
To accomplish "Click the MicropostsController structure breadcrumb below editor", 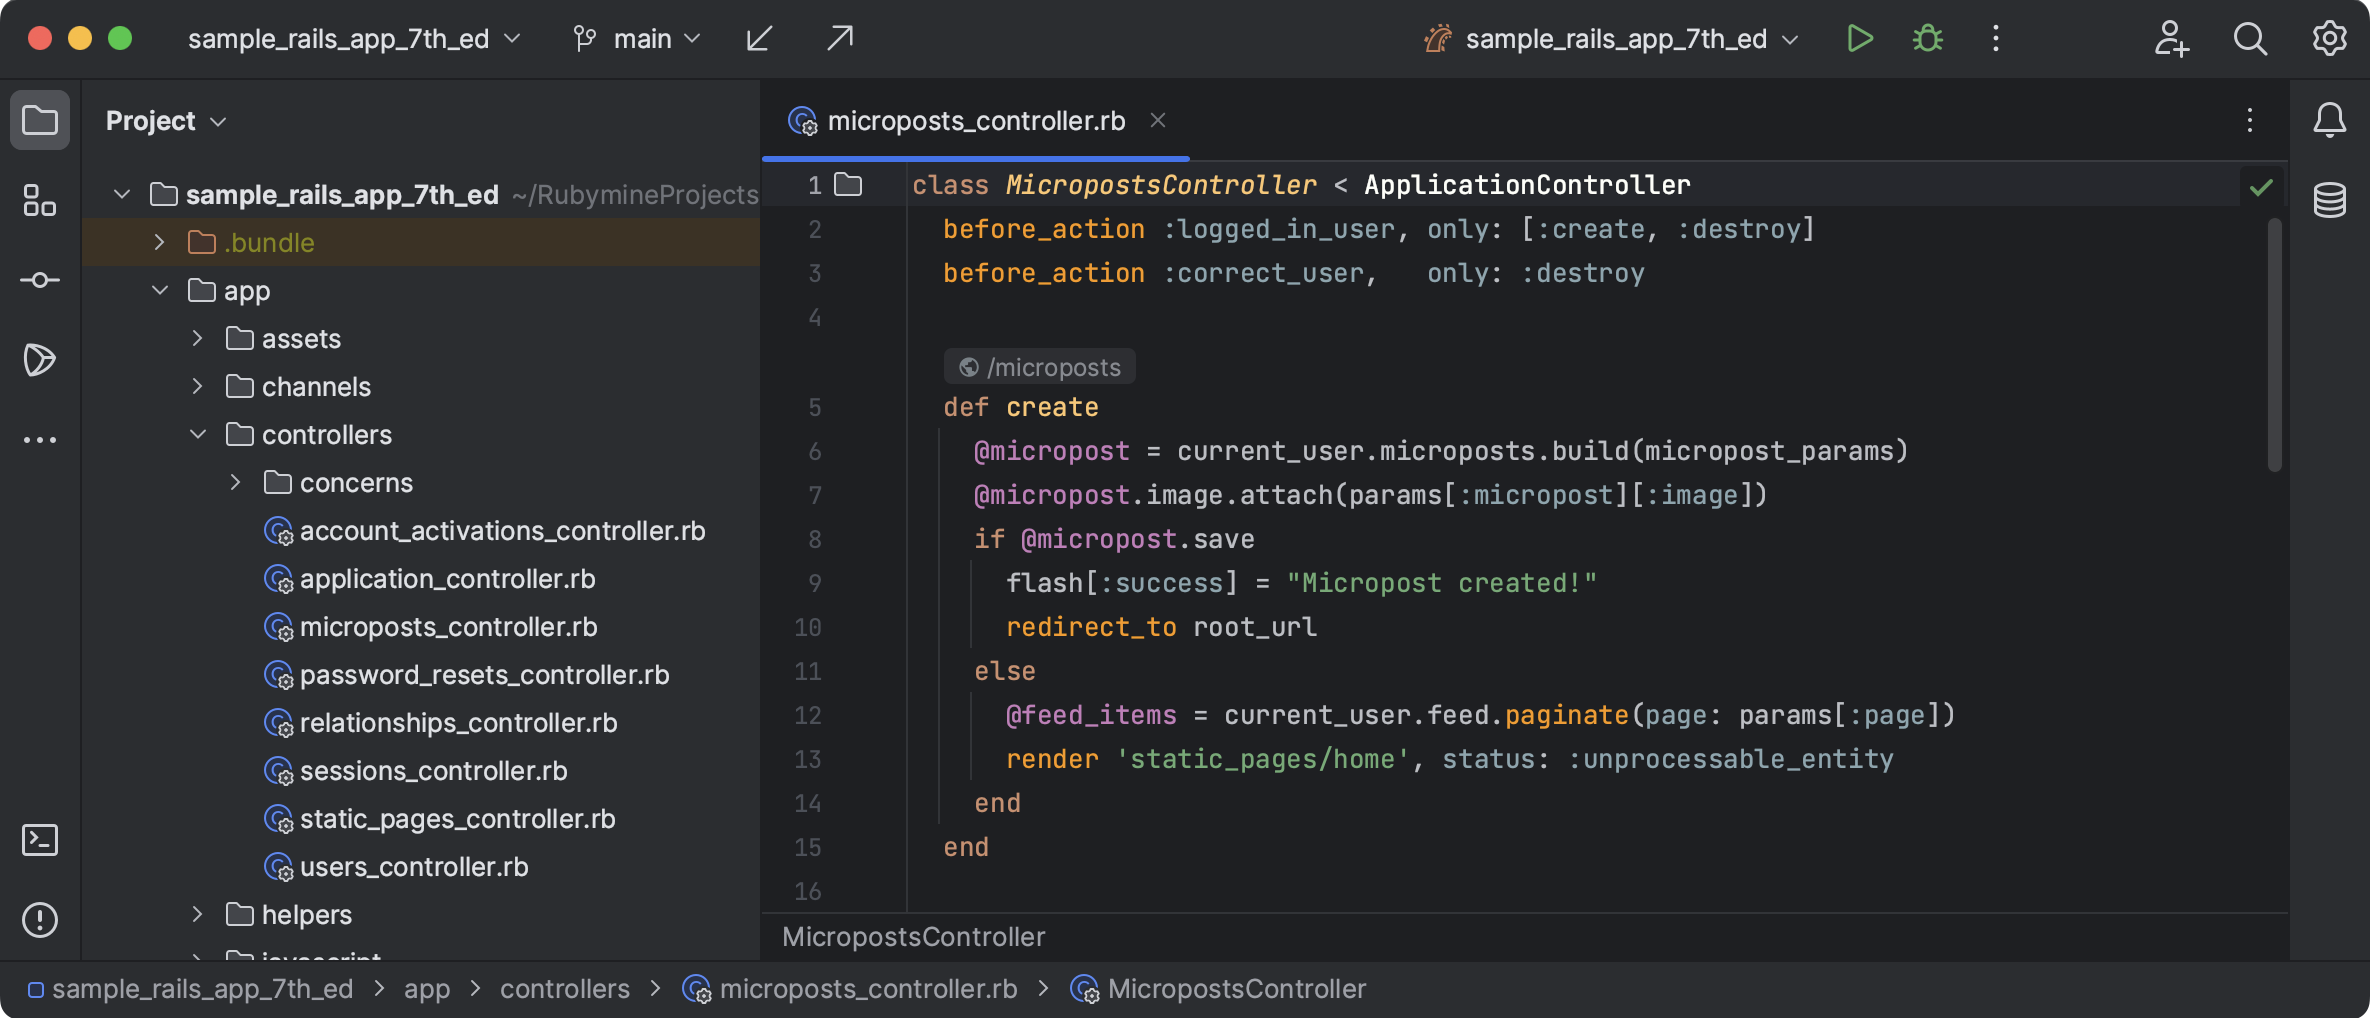I will 914,937.
